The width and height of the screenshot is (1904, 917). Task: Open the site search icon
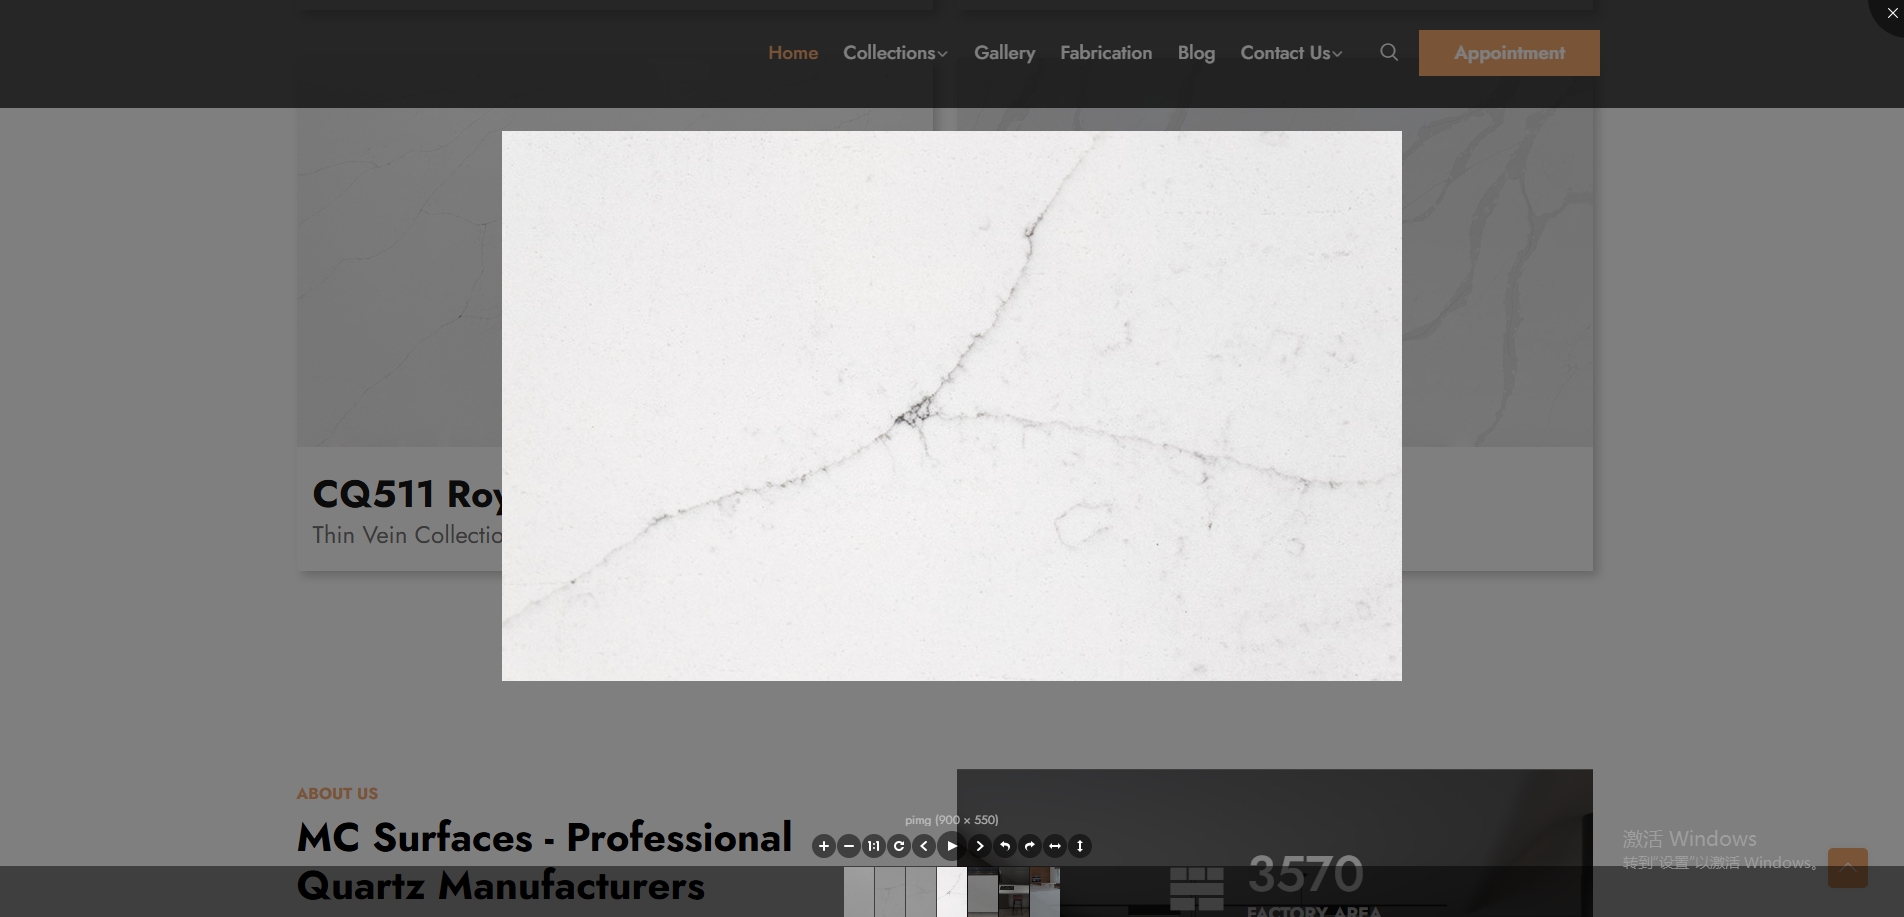(1389, 52)
